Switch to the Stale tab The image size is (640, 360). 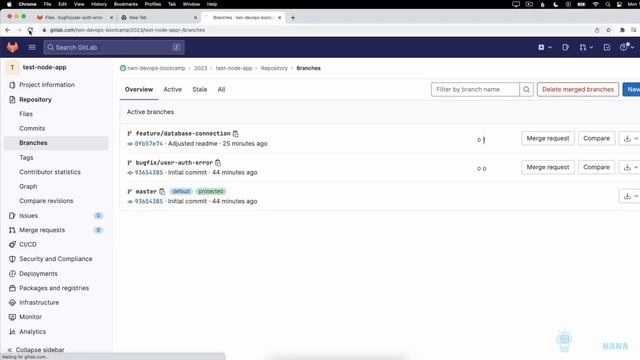(200, 89)
